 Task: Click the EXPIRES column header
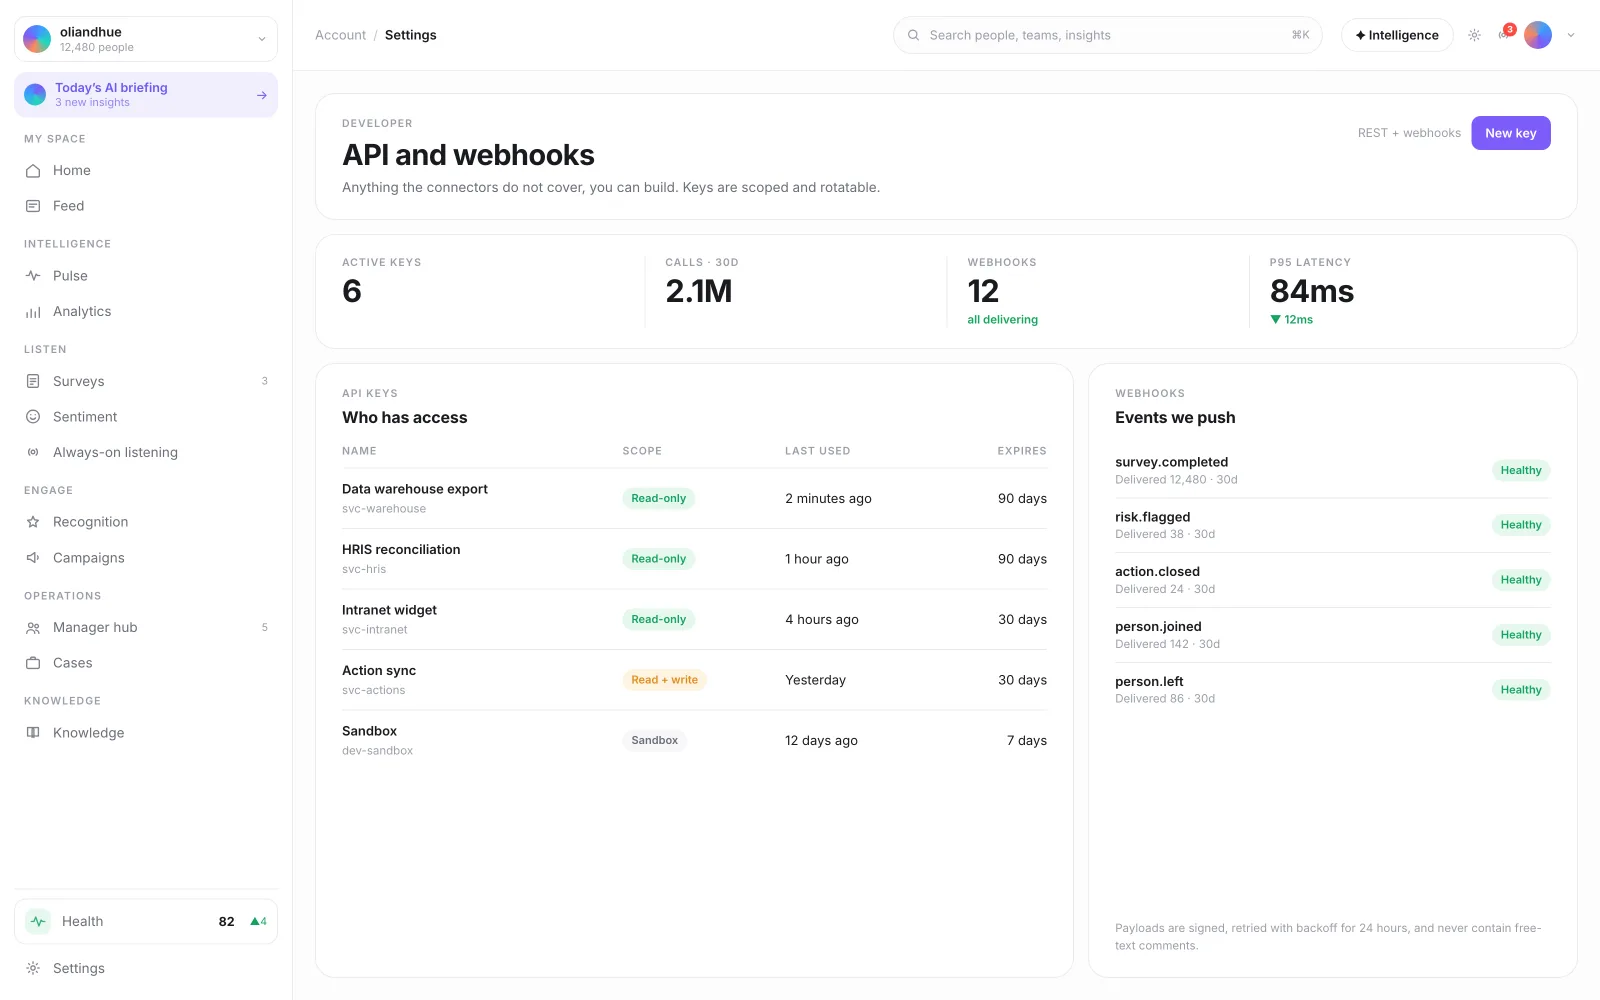click(x=1022, y=451)
